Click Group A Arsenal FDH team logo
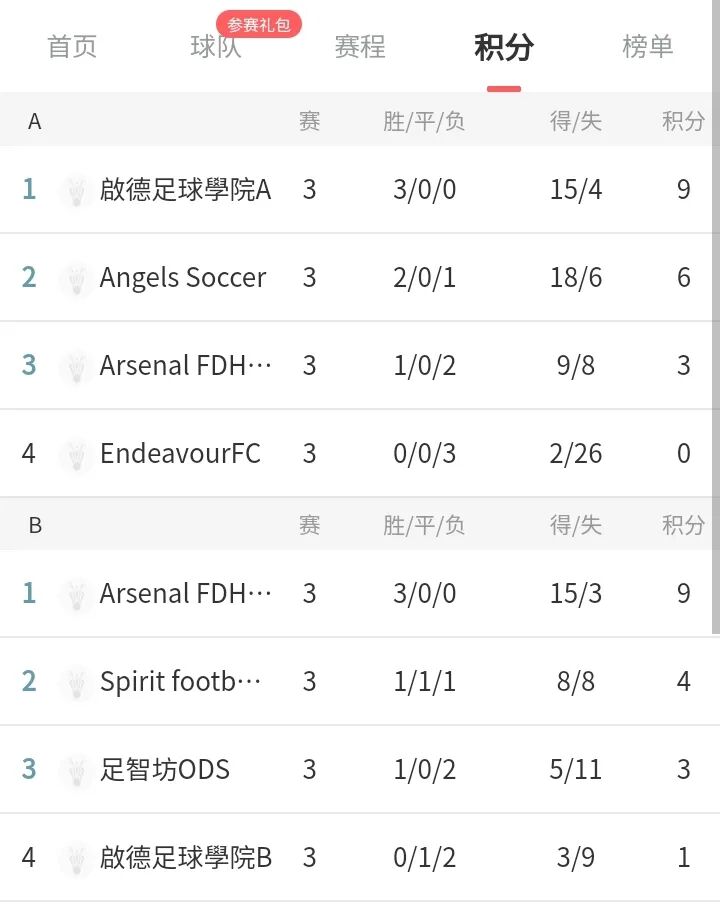The image size is (720, 920). (76, 367)
